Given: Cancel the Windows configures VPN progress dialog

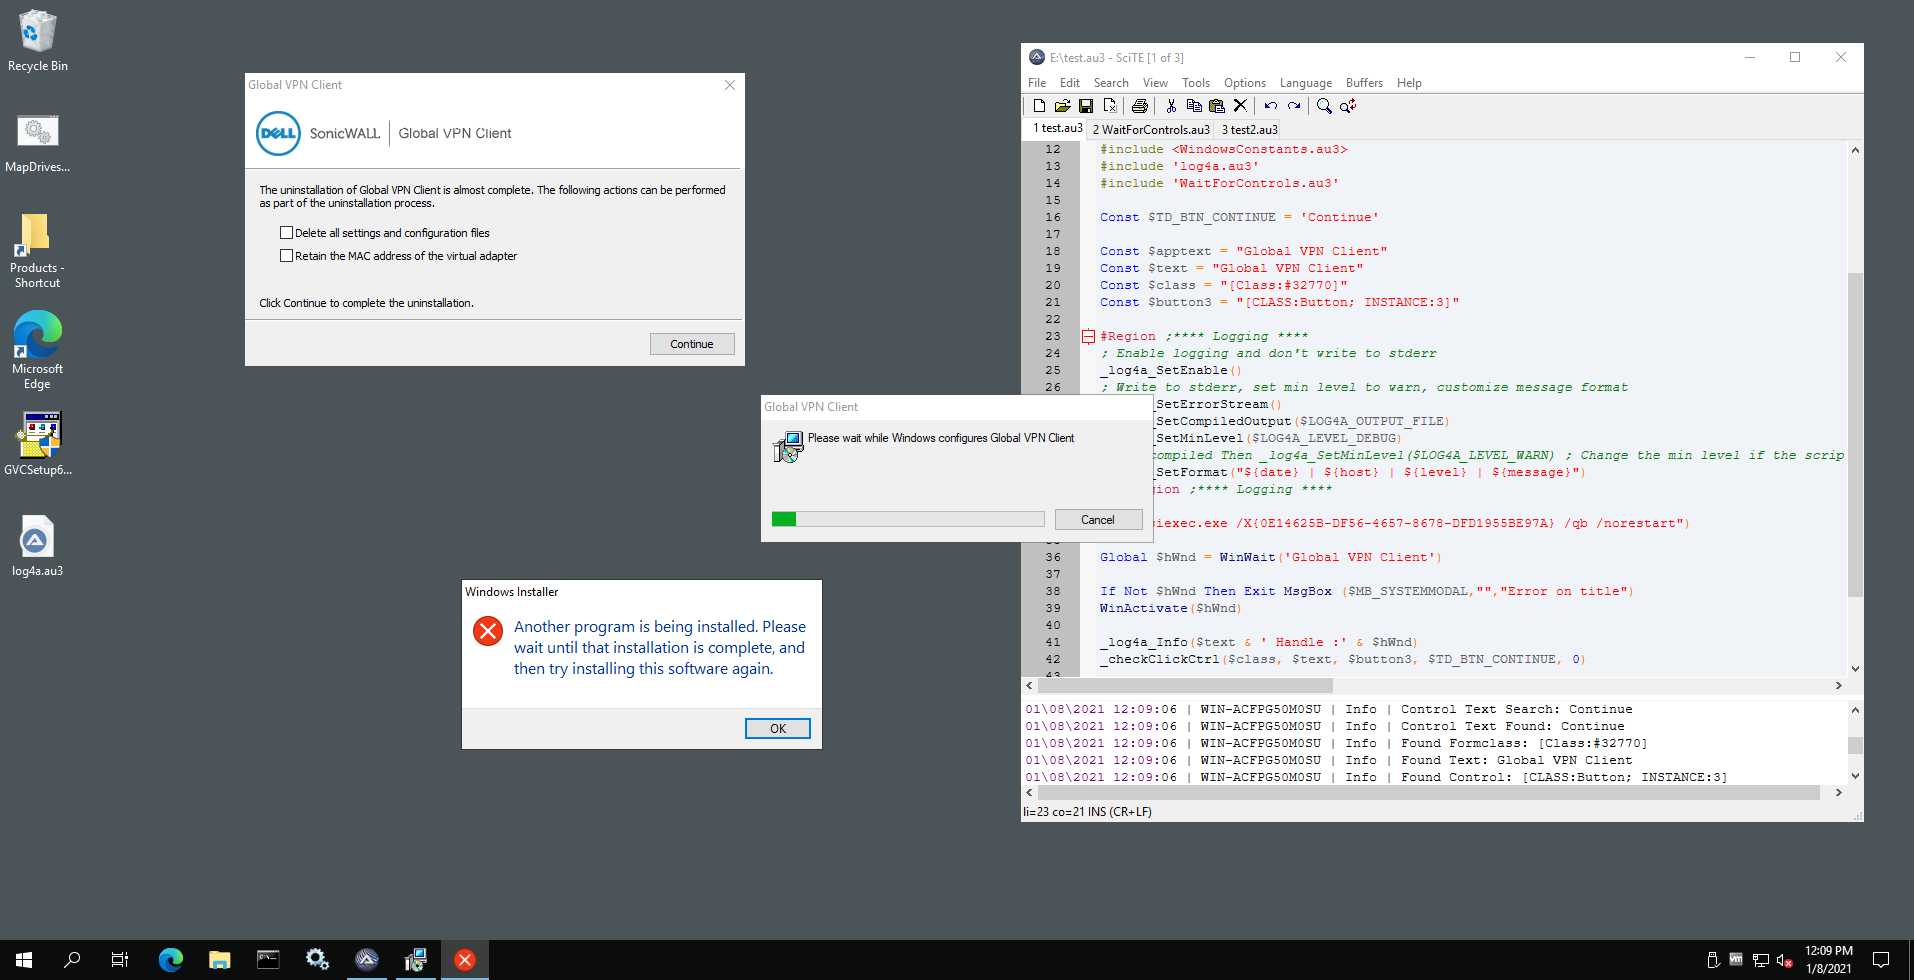Looking at the screenshot, I should pyautogui.click(x=1098, y=520).
